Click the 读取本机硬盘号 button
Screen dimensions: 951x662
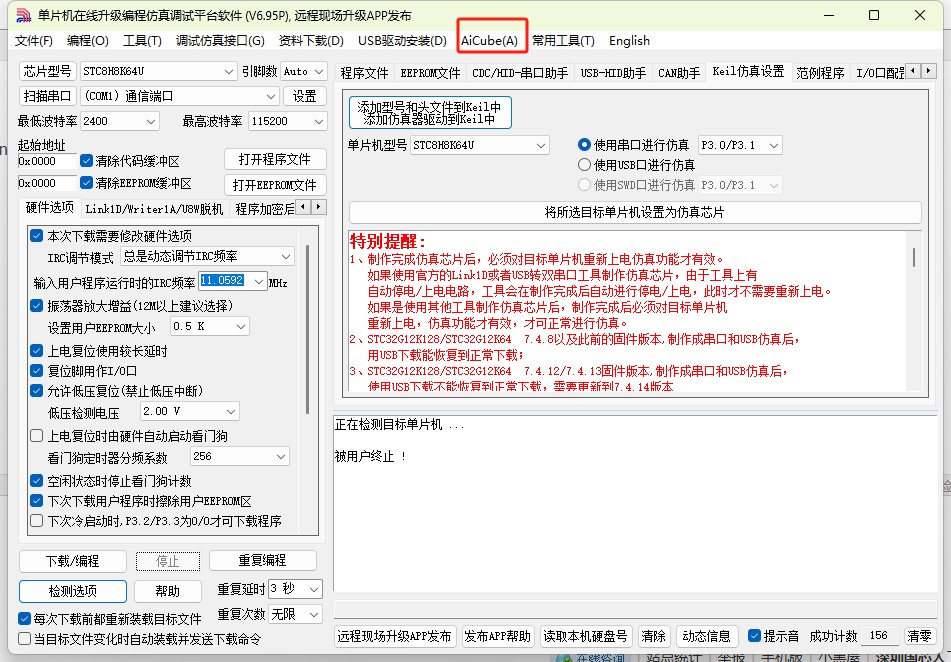coord(585,636)
